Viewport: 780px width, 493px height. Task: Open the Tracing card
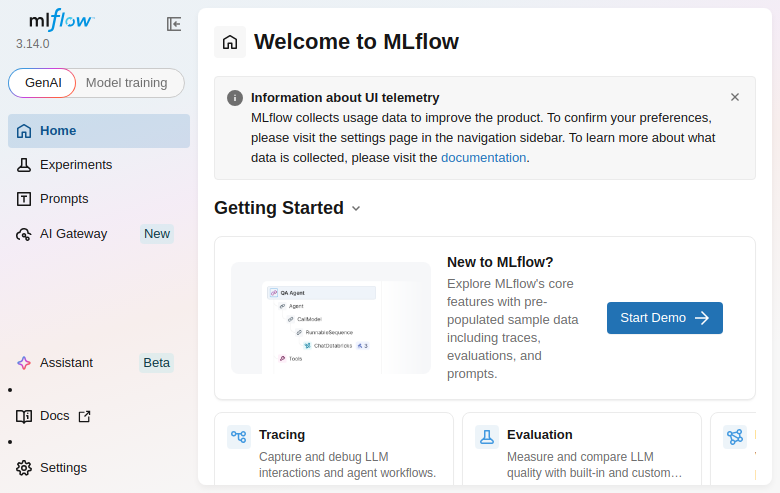click(334, 449)
